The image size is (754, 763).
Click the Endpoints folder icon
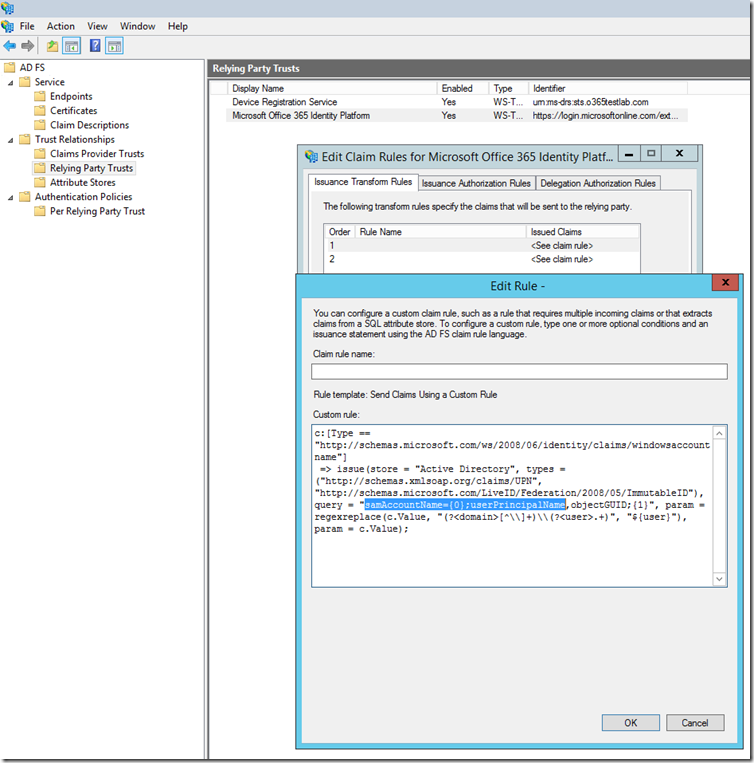click(x=40, y=96)
